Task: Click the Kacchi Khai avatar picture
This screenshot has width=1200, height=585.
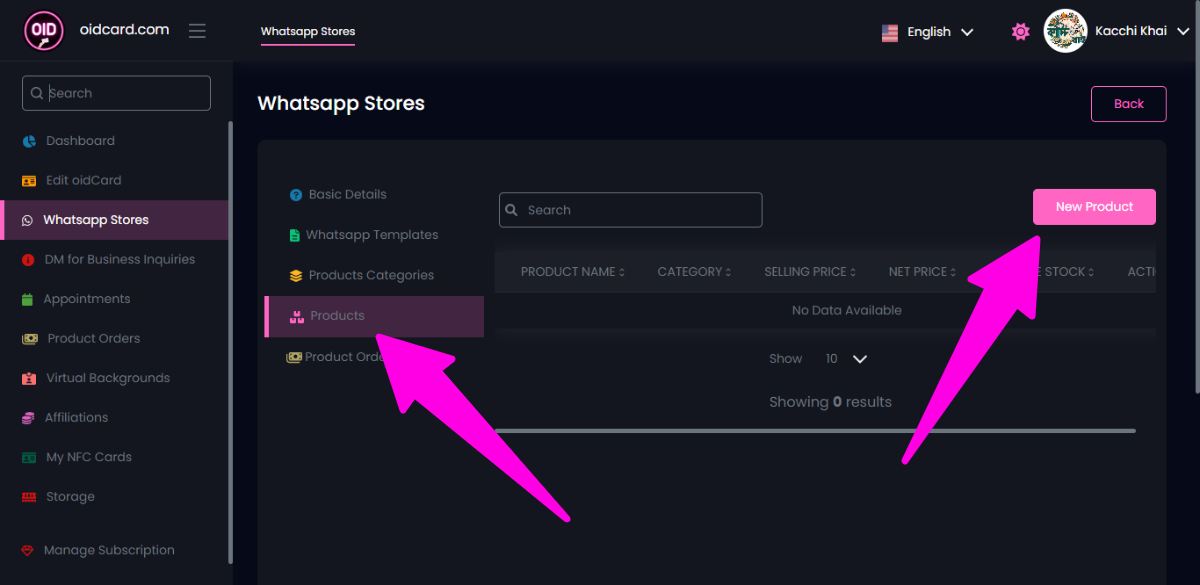Action: tap(1065, 32)
